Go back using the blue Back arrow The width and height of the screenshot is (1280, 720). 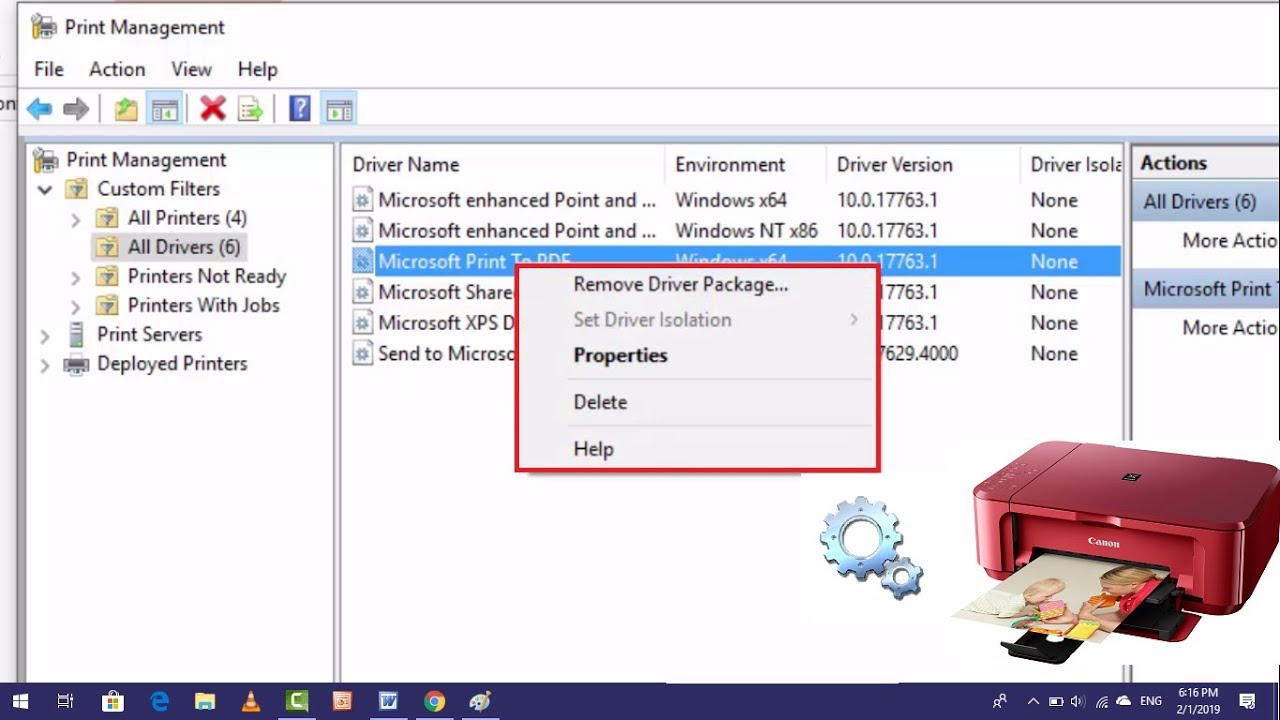pos(40,109)
